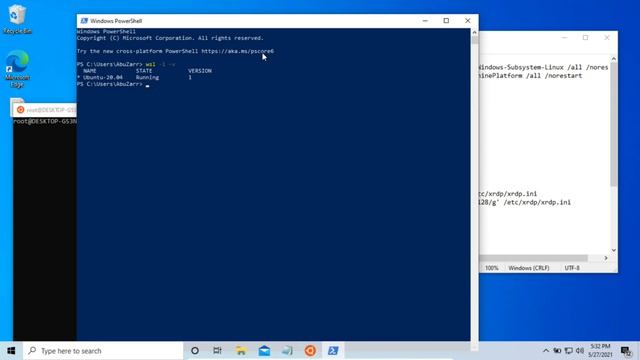
Task: Click the Cortana circle on the taskbar
Action: click(195, 351)
